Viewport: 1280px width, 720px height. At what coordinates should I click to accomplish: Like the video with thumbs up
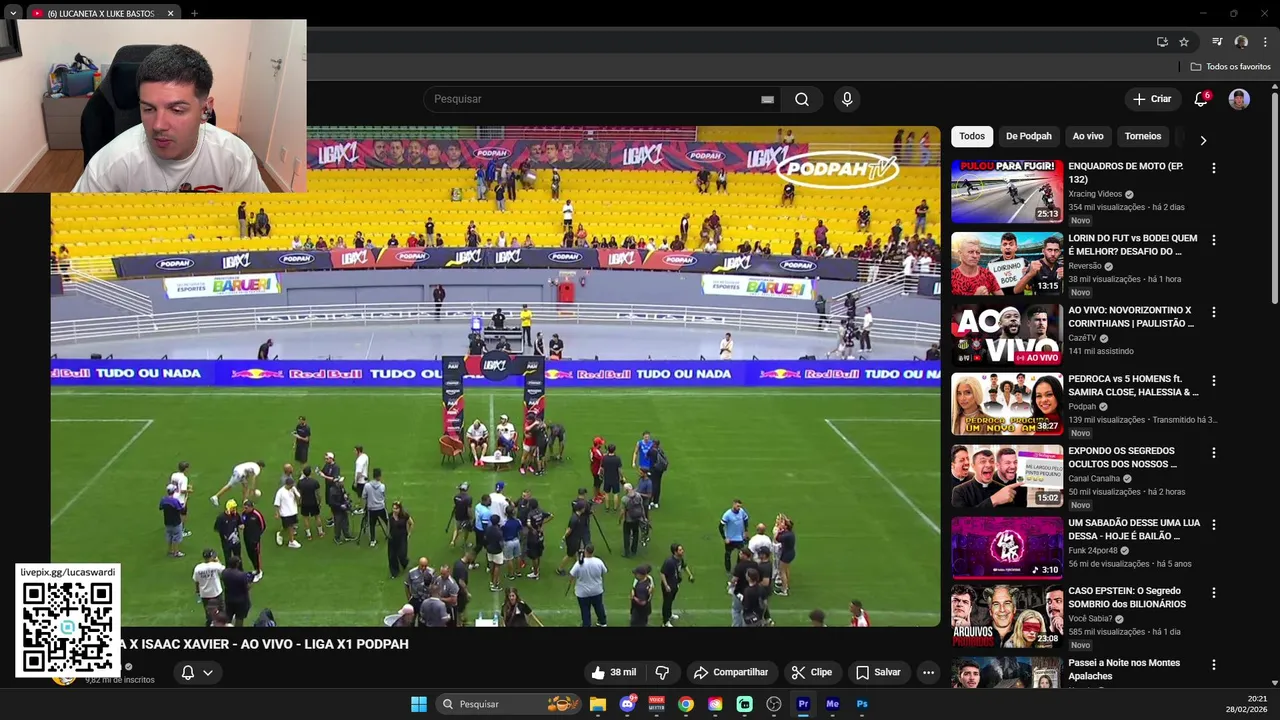[x=613, y=672]
